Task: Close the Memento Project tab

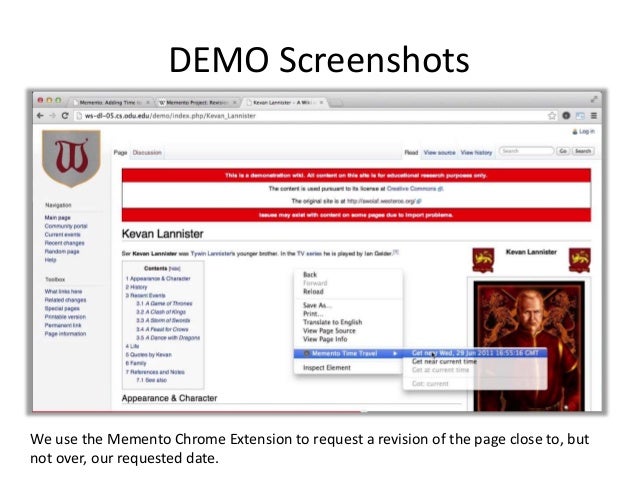Action: 234,103
